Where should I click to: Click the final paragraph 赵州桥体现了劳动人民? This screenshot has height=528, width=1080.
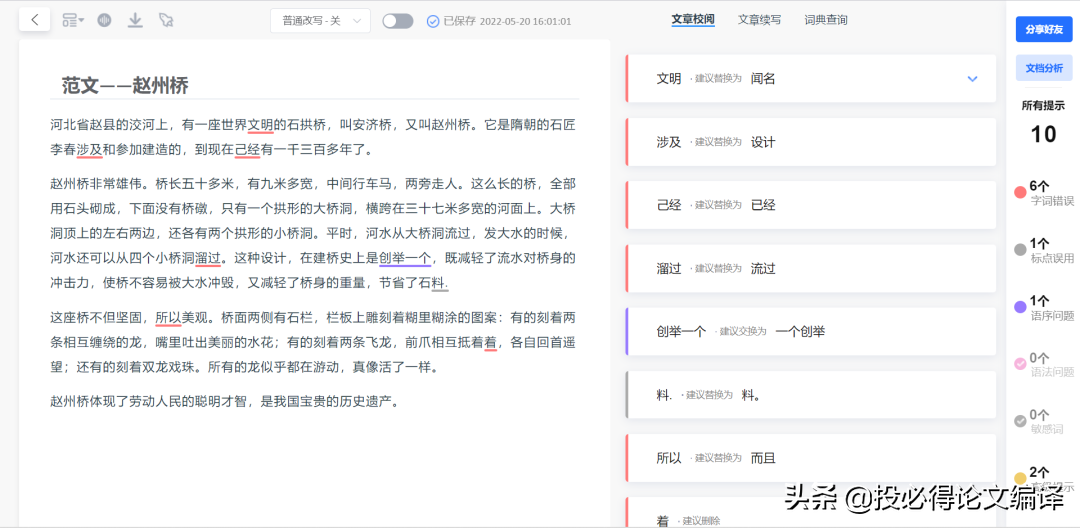click(225, 401)
